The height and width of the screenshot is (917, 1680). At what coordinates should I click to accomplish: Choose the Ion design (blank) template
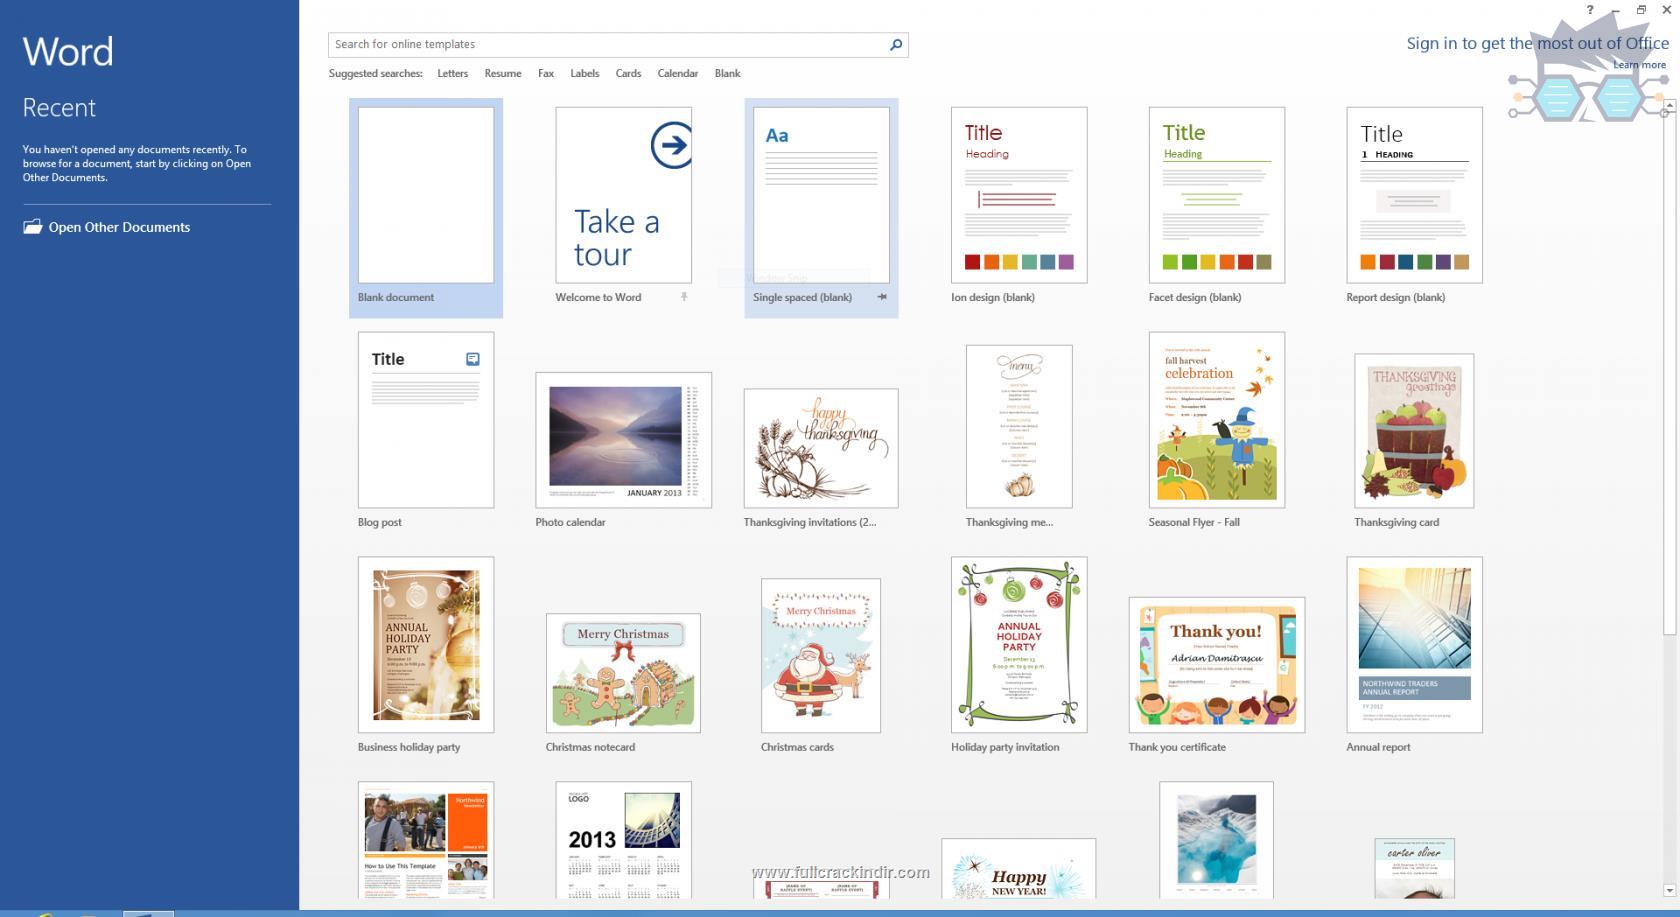tap(1019, 195)
